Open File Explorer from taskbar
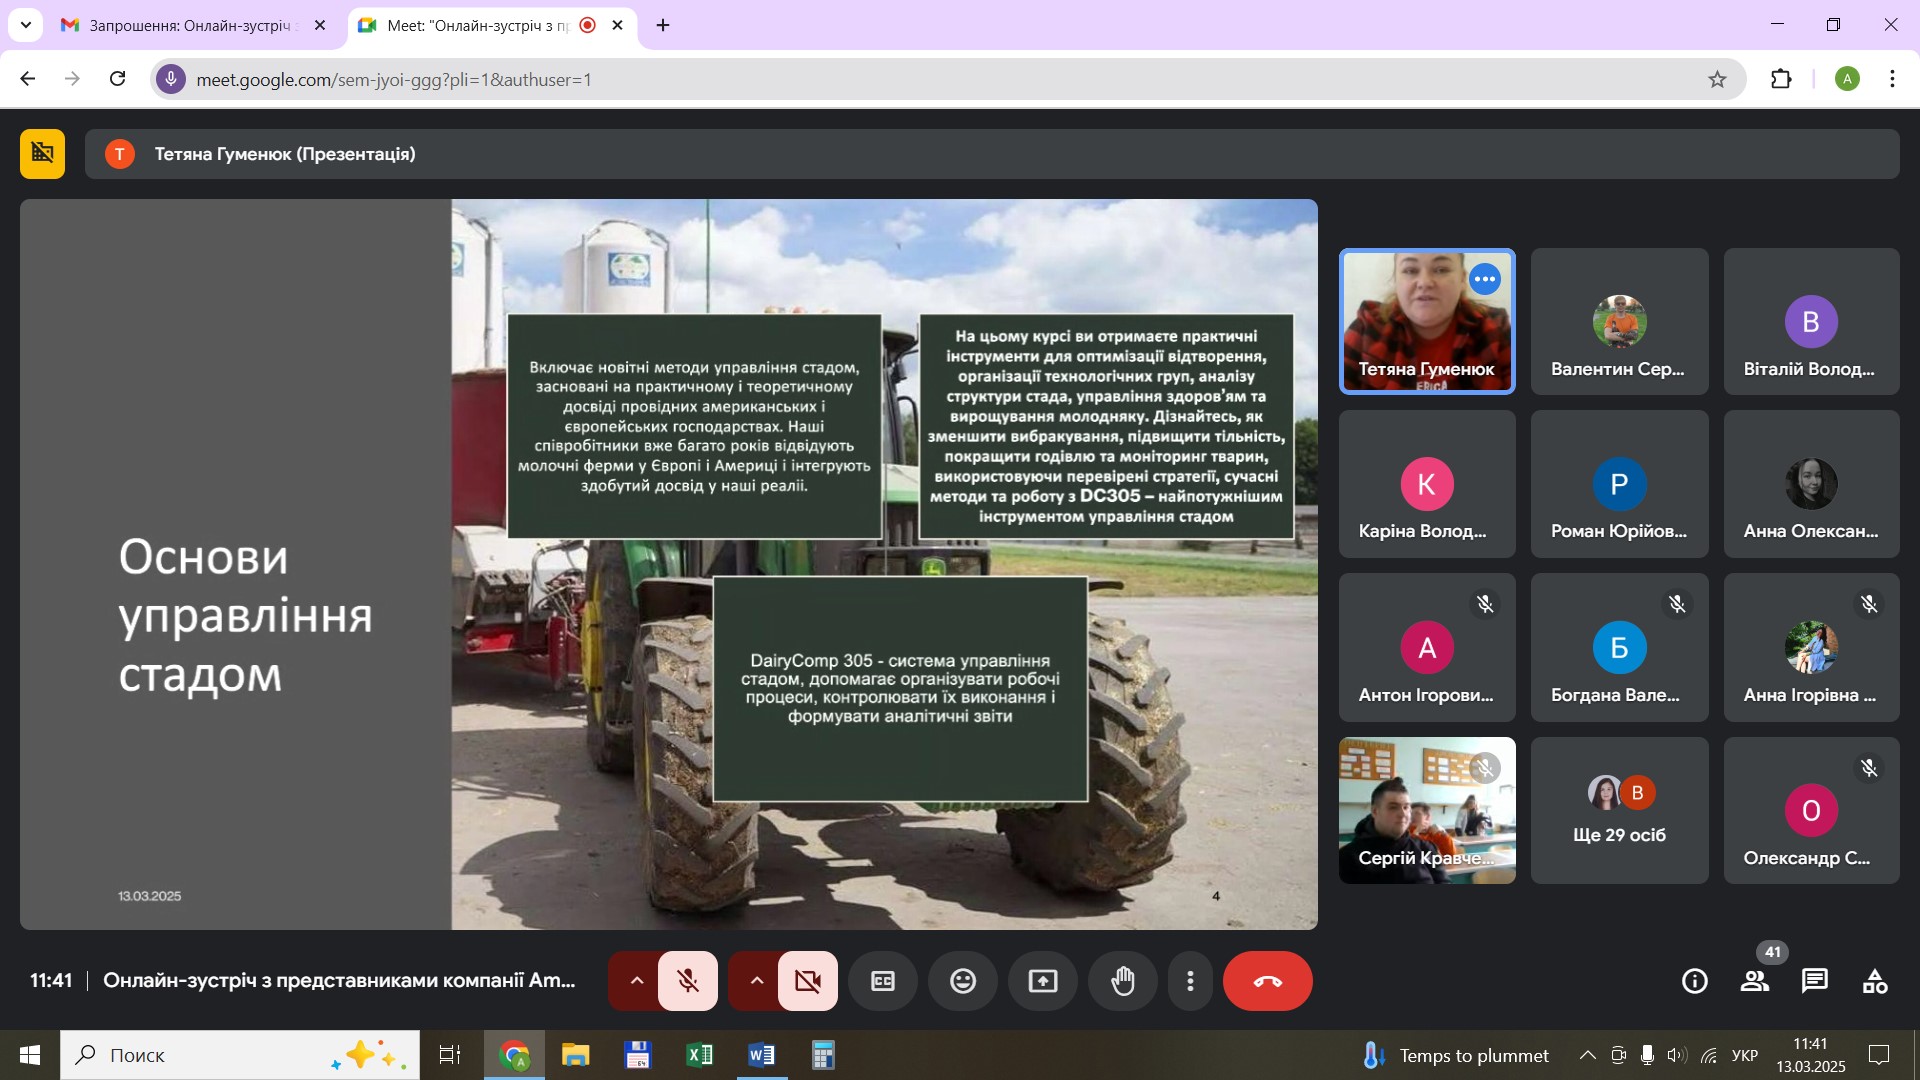1920x1080 pixels. tap(575, 1055)
